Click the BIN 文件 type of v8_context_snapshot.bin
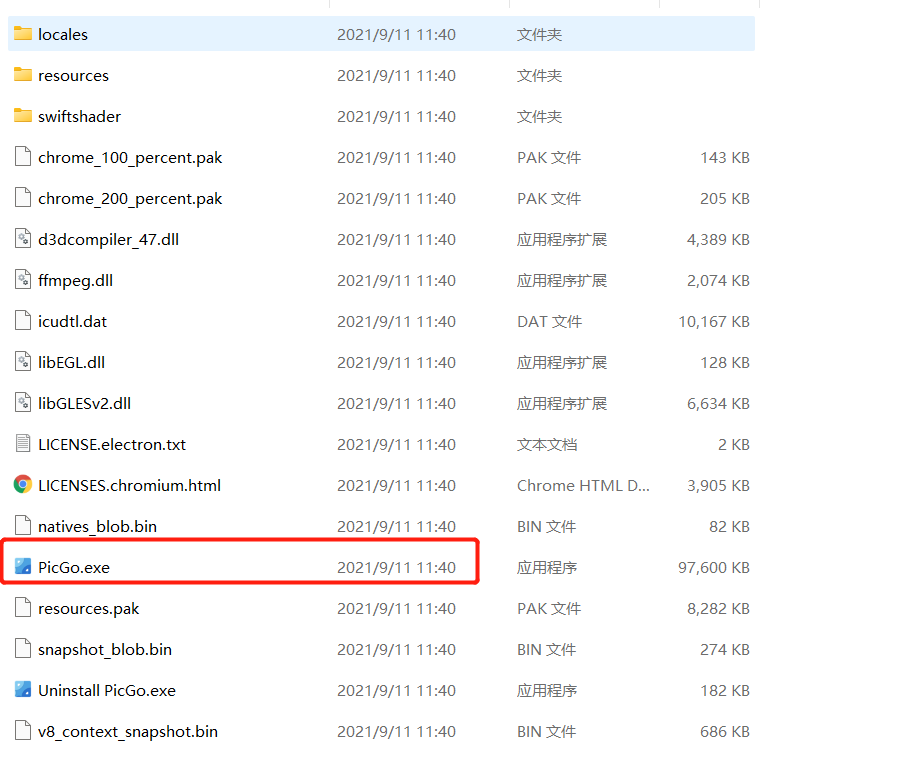922x771 pixels. (546, 732)
